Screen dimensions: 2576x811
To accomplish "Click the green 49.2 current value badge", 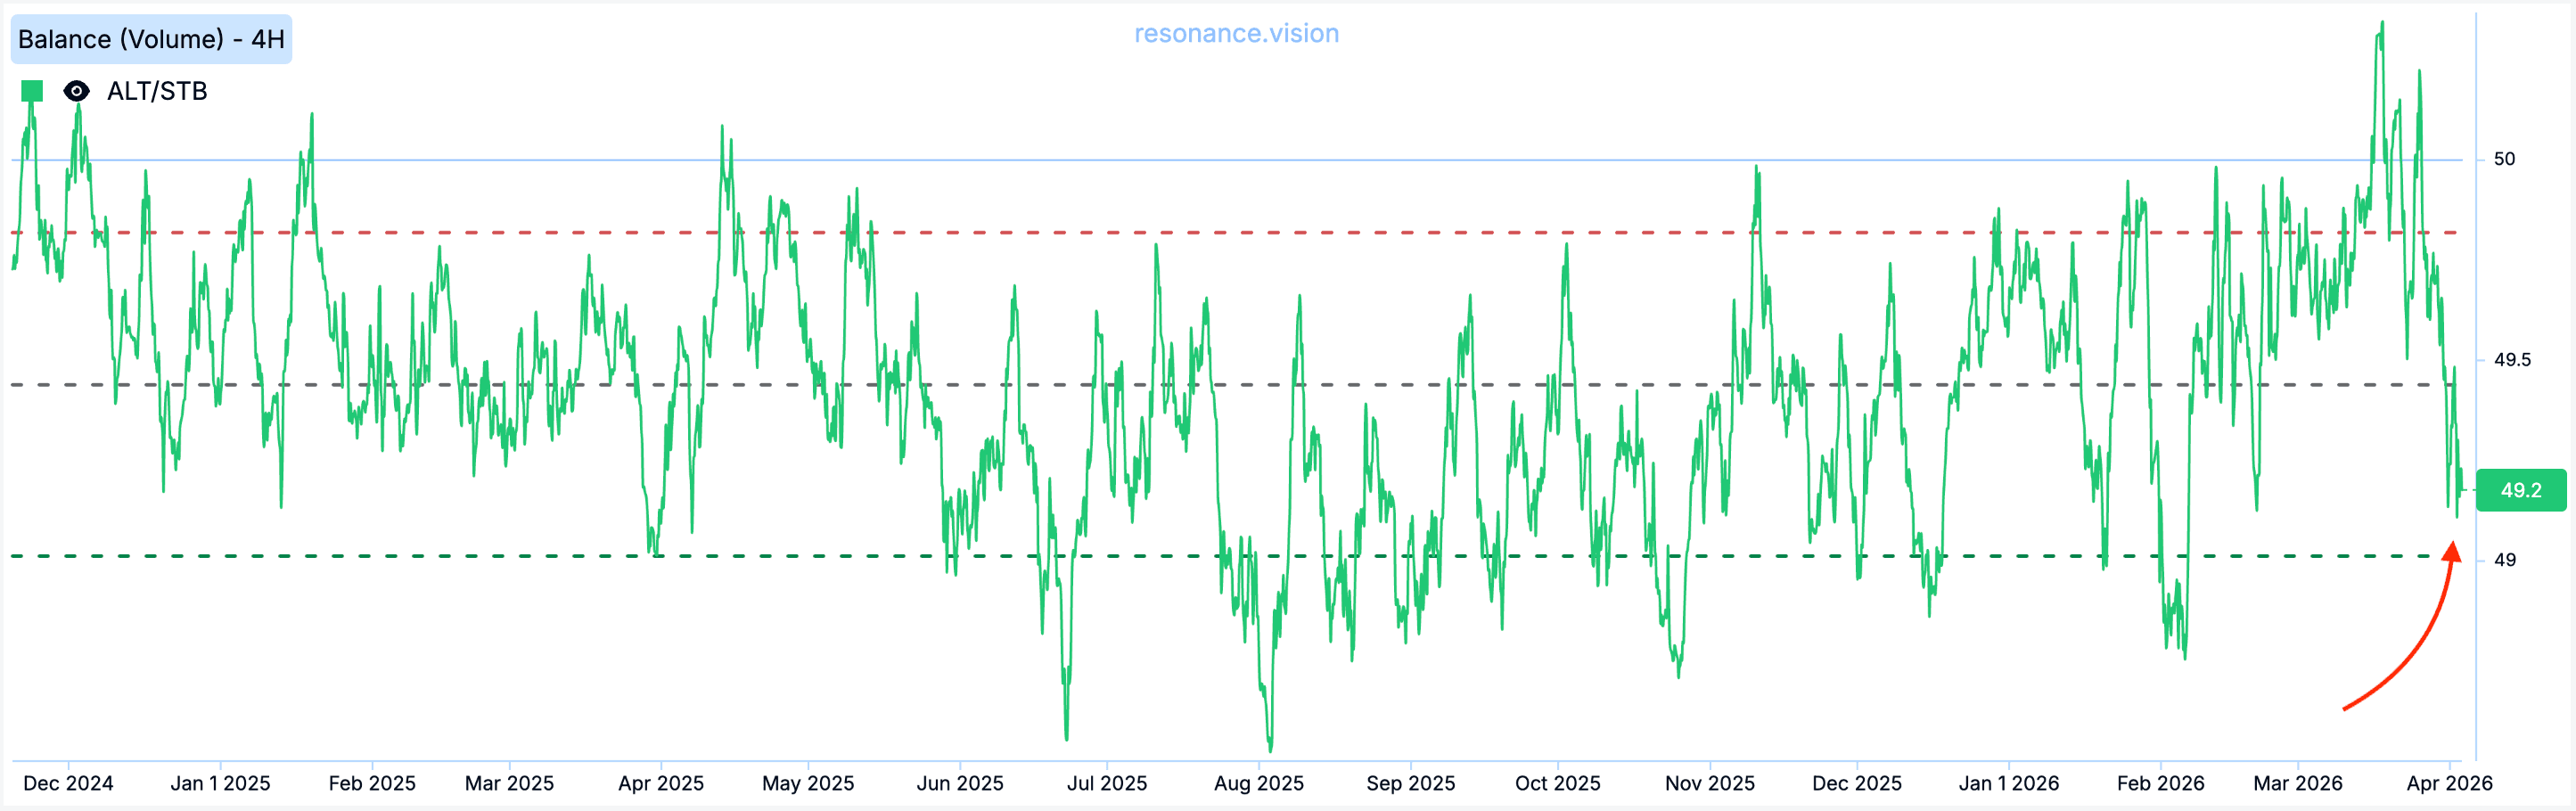I will (2520, 490).
